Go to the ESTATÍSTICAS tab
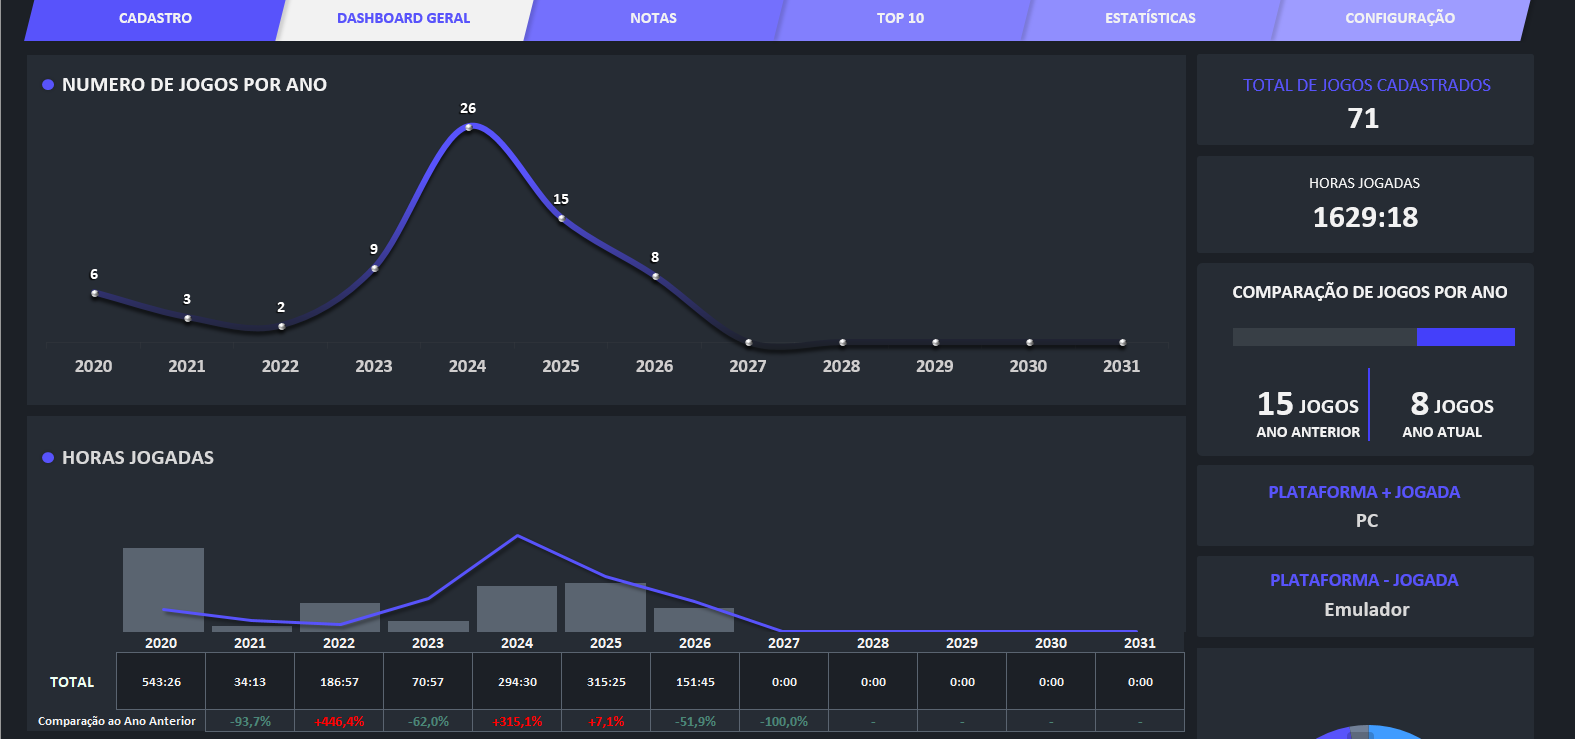This screenshot has width=1575, height=739. (1150, 19)
